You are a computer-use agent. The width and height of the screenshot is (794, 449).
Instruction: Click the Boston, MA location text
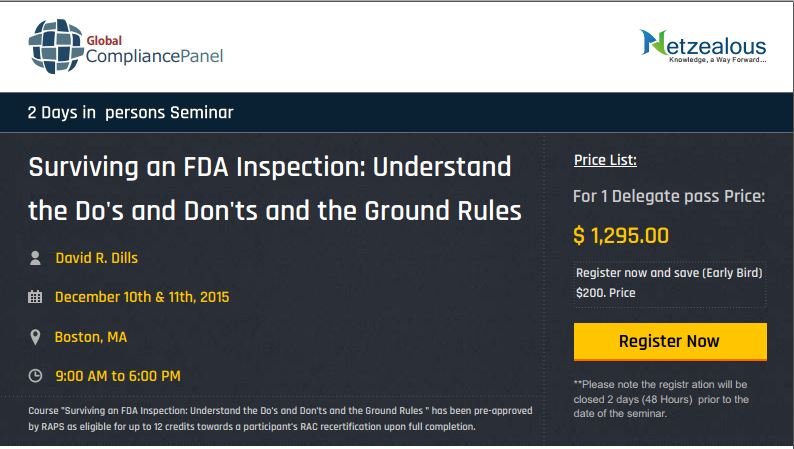click(91, 337)
